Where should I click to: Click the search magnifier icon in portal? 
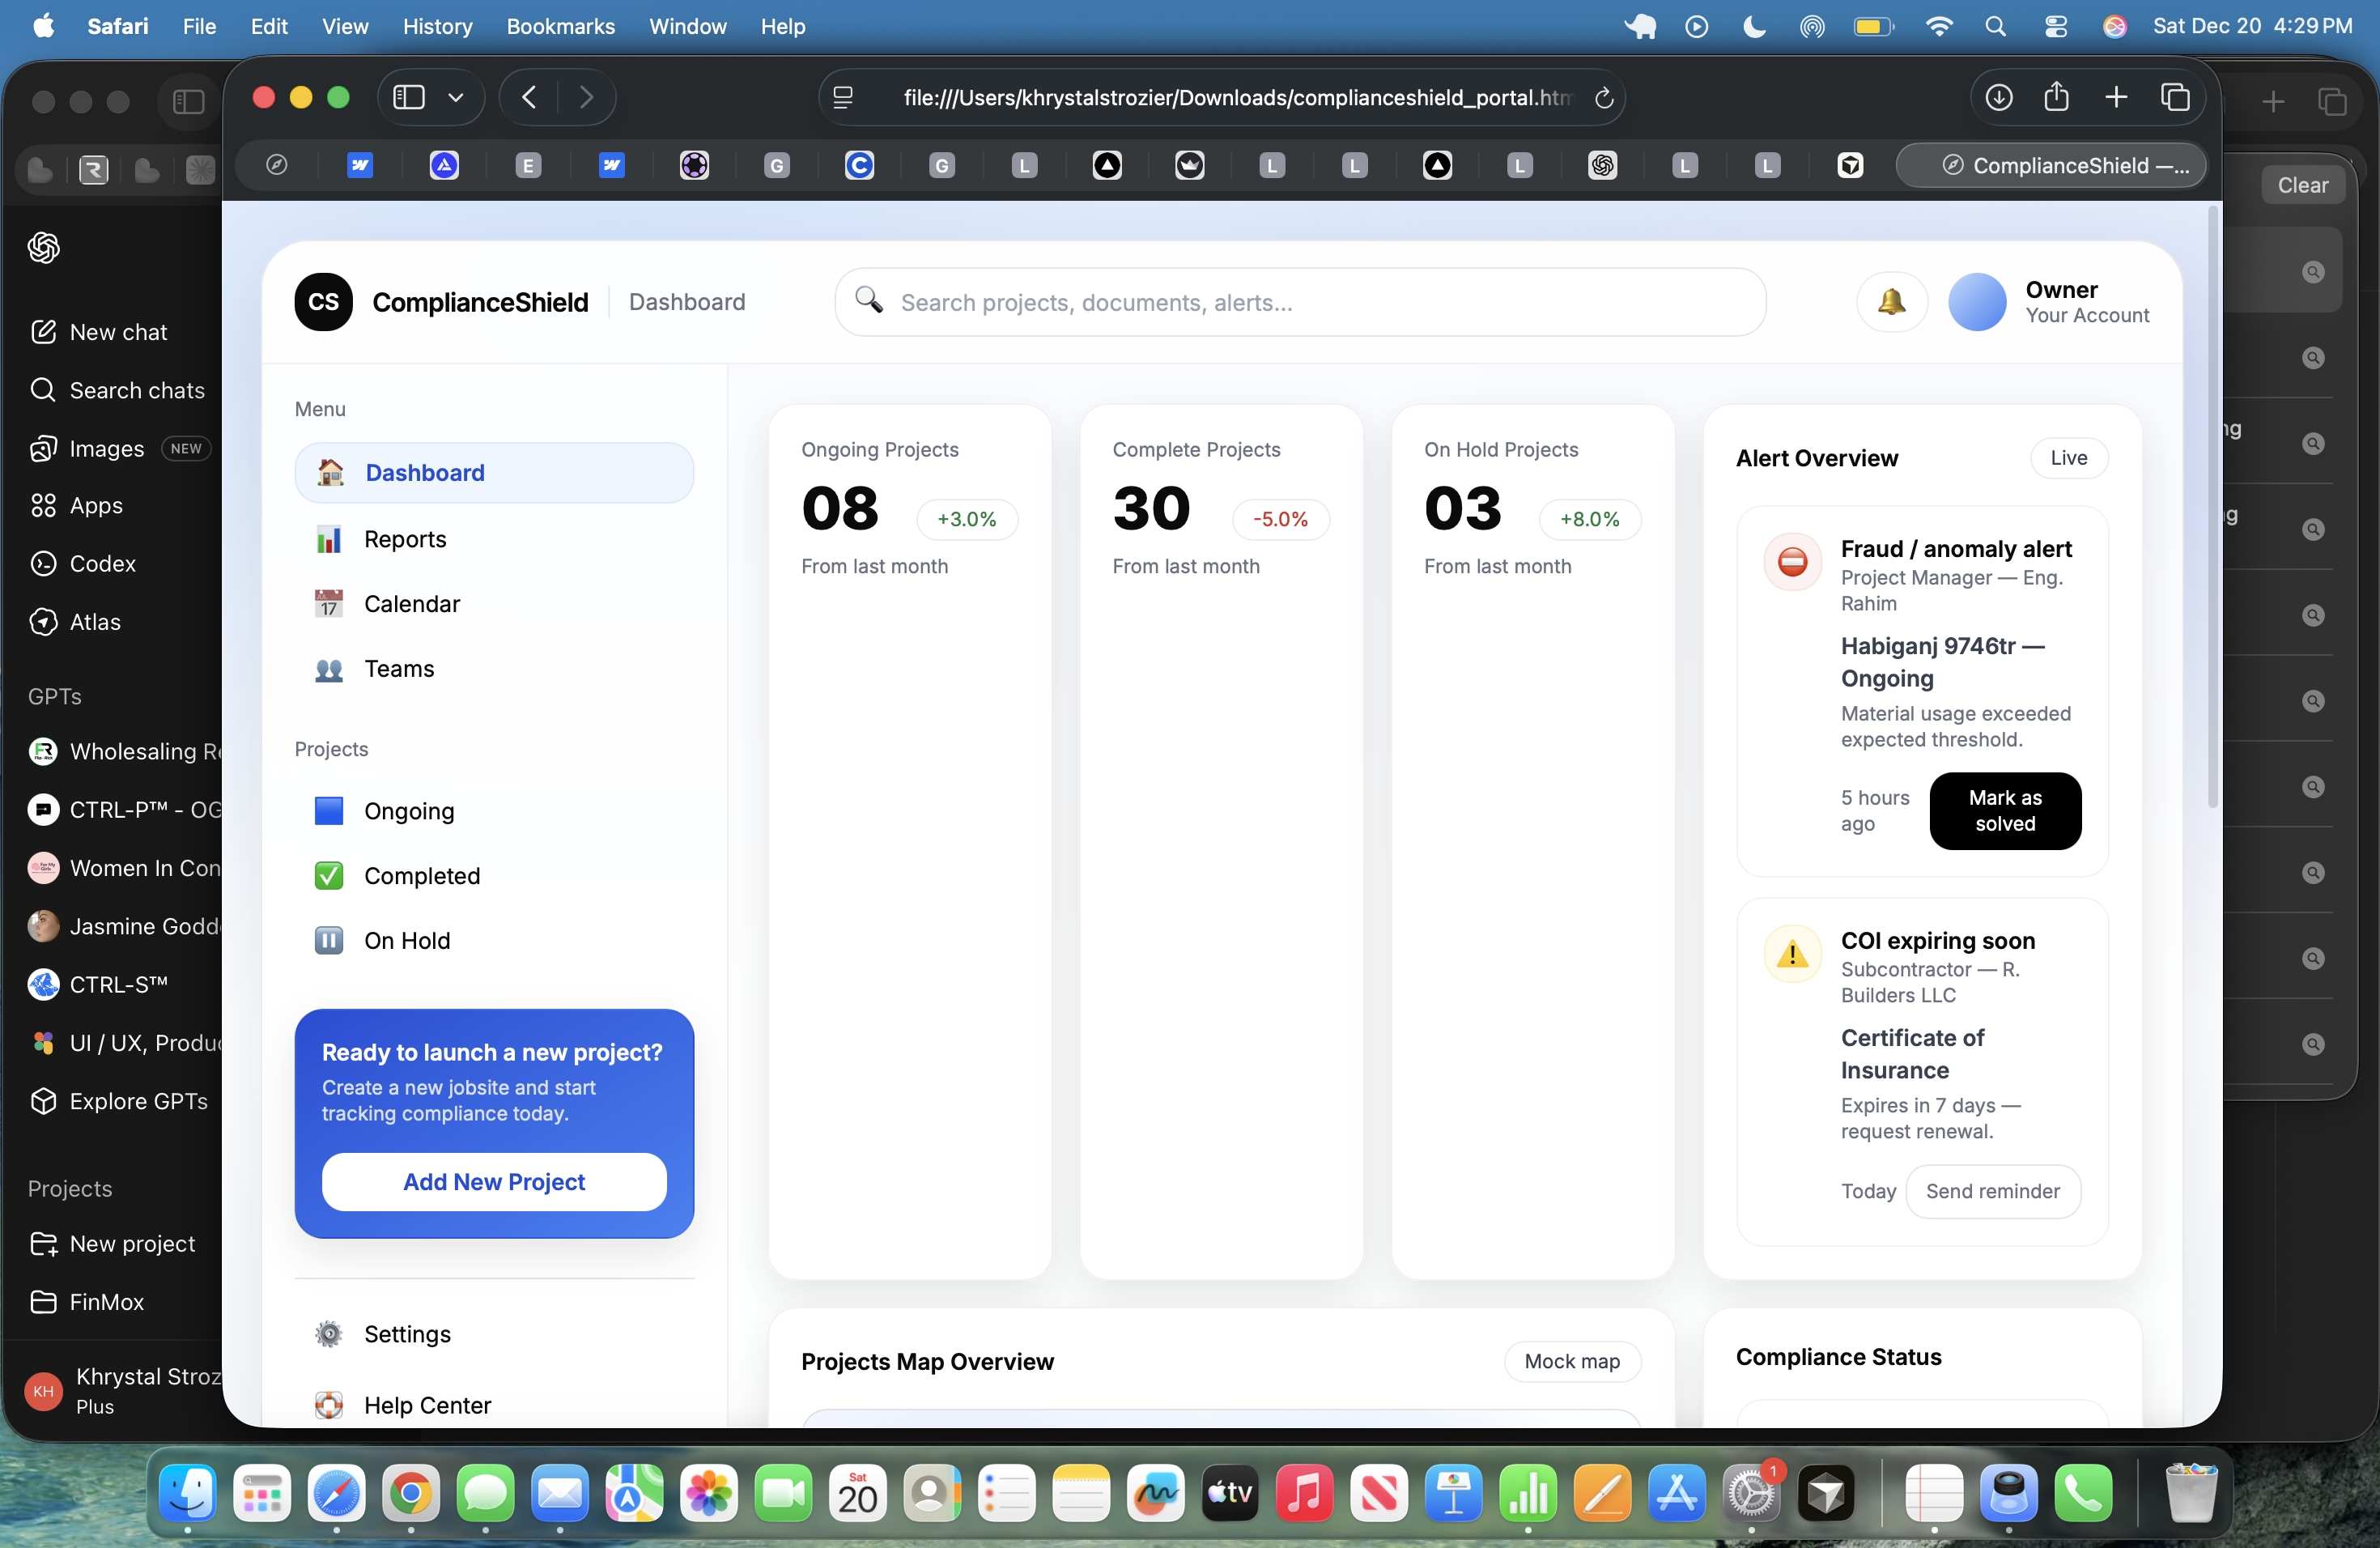pos(868,300)
